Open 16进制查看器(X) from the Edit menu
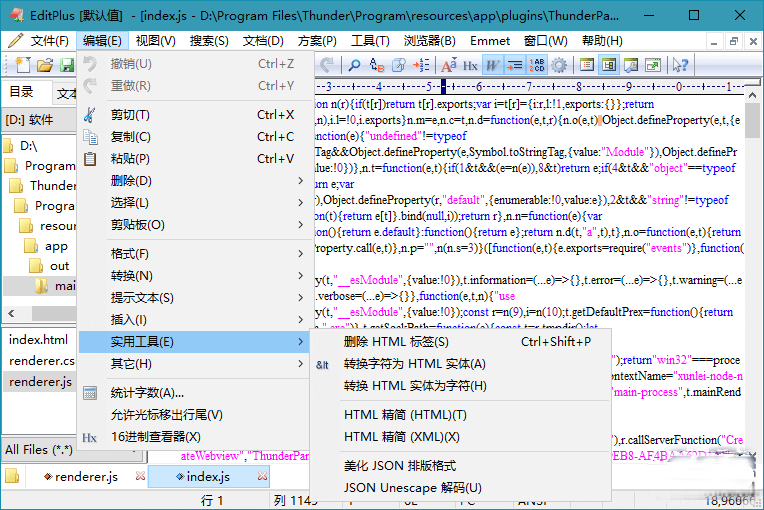Image resolution: width=764 pixels, height=510 pixels. [x=193, y=436]
